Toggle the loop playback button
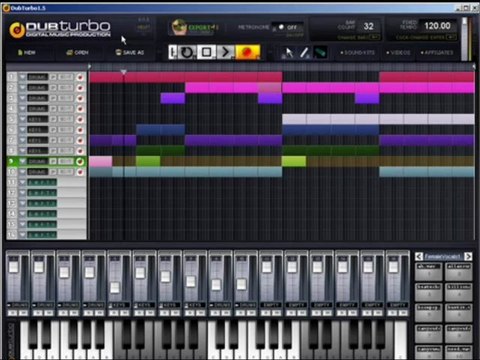The height and width of the screenshot is (360, 480). click(x=186, y=52)
